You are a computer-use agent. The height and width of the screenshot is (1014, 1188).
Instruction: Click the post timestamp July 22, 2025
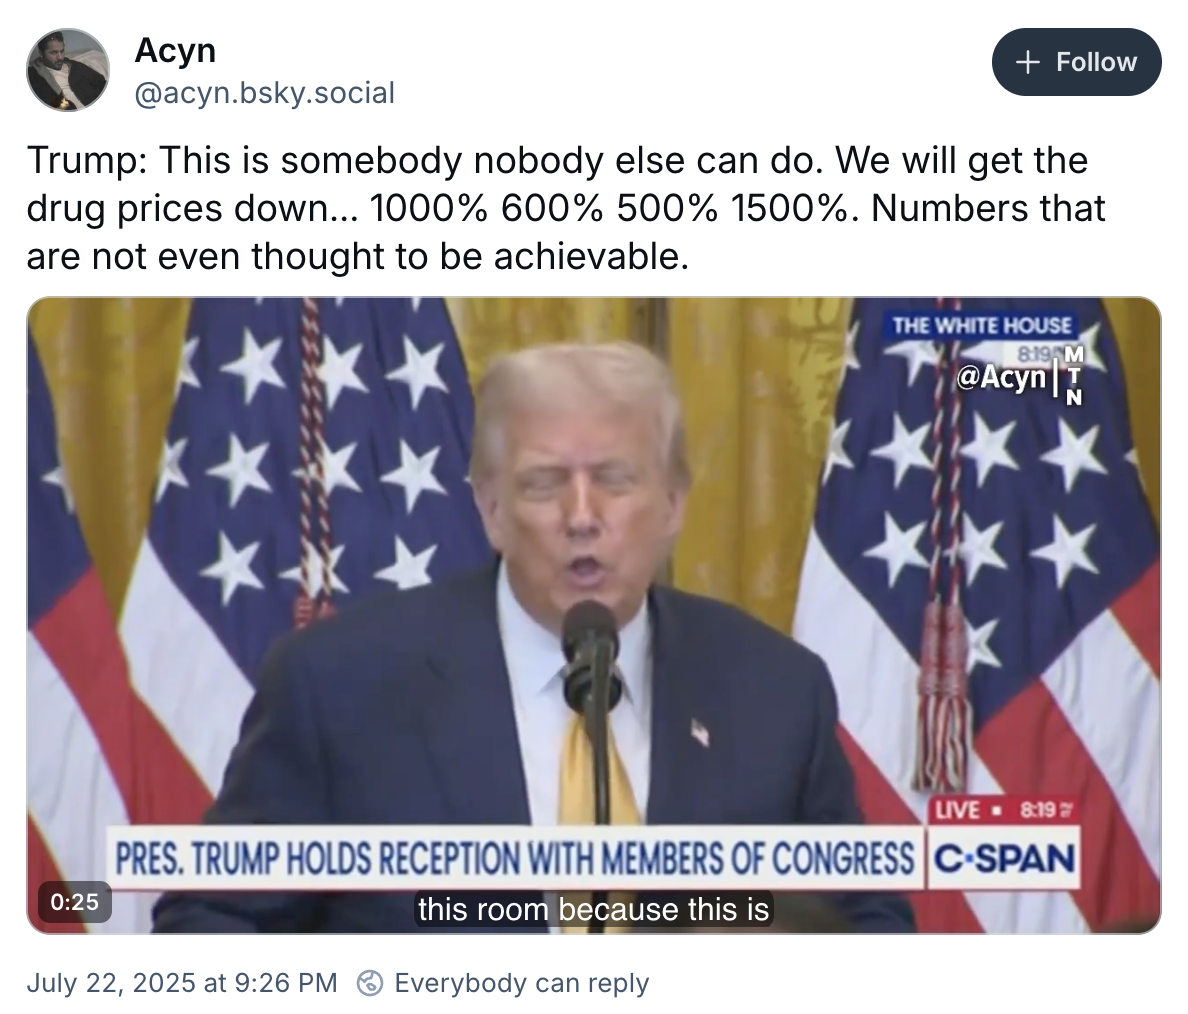(182, 983)
